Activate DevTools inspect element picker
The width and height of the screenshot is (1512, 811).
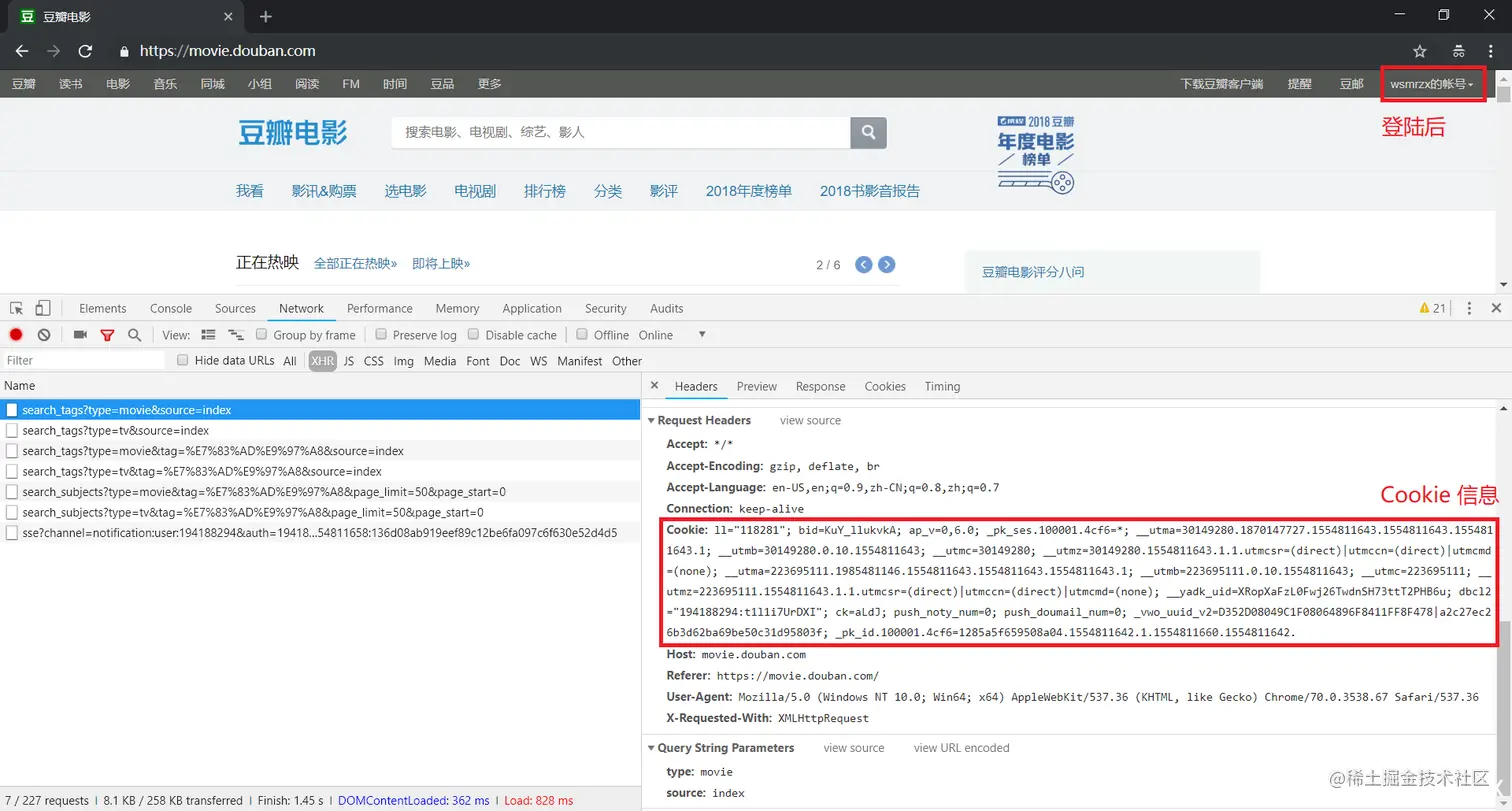[17, 308]
